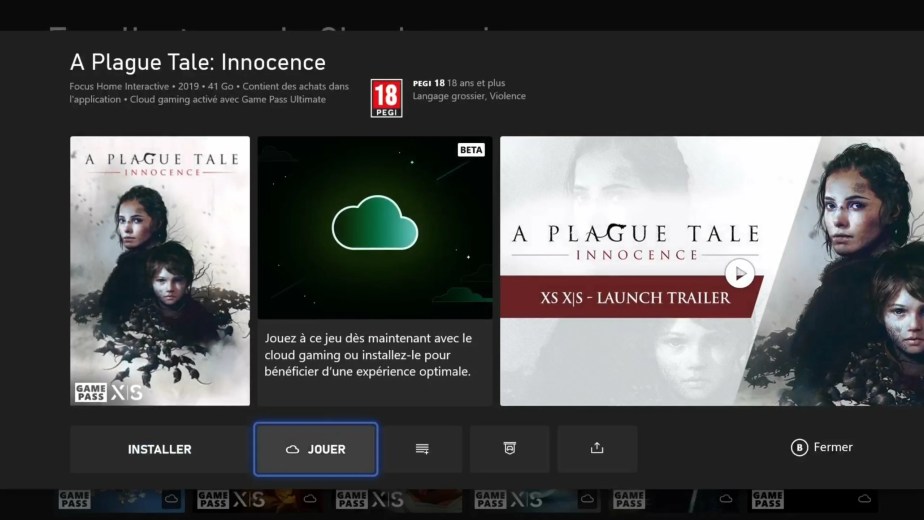The width and height of the screenshot is (924, 520).
Task: Click the X|S logo on cover art
Action: pyautogui.click(x=127, y=392)
